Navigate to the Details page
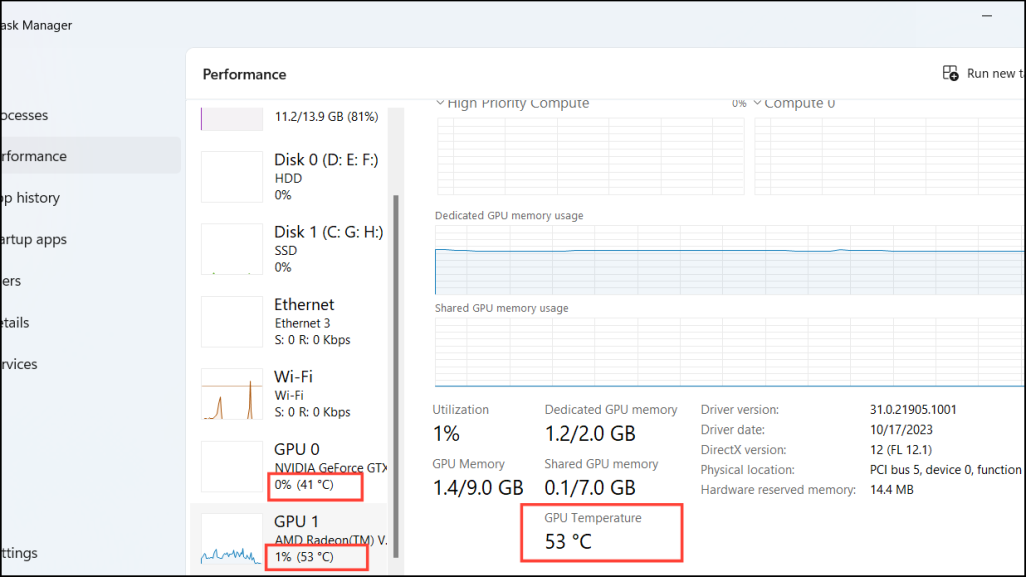 coord(15,323)
